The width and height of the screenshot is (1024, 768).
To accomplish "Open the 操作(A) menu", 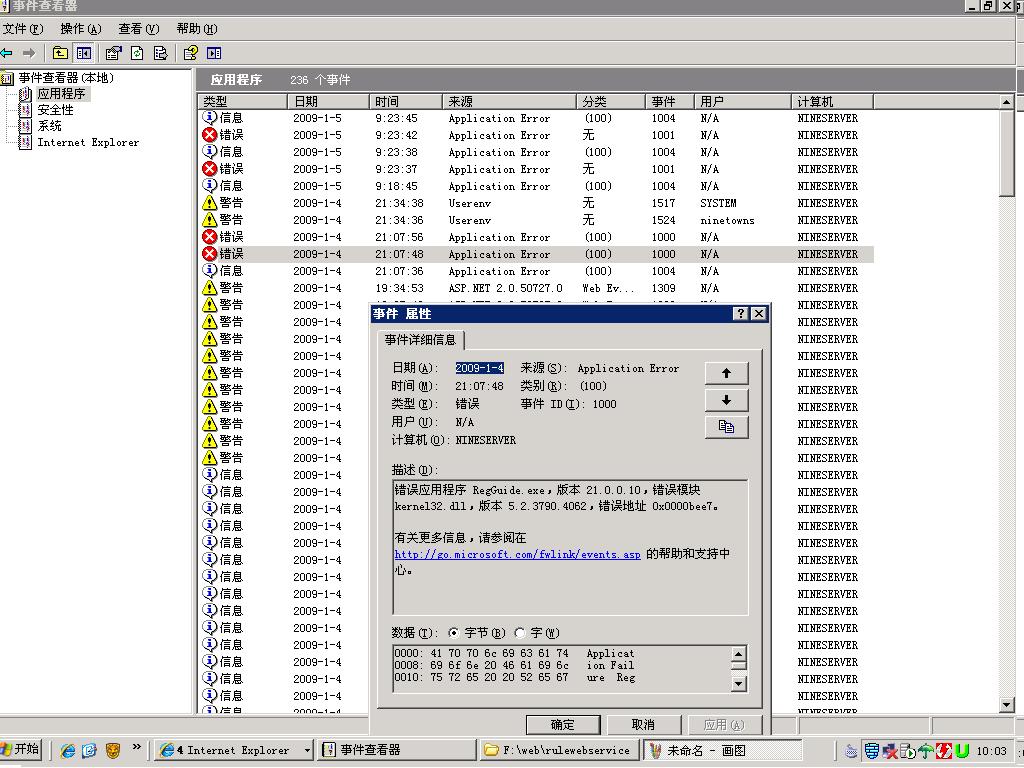I will point(80,29).
